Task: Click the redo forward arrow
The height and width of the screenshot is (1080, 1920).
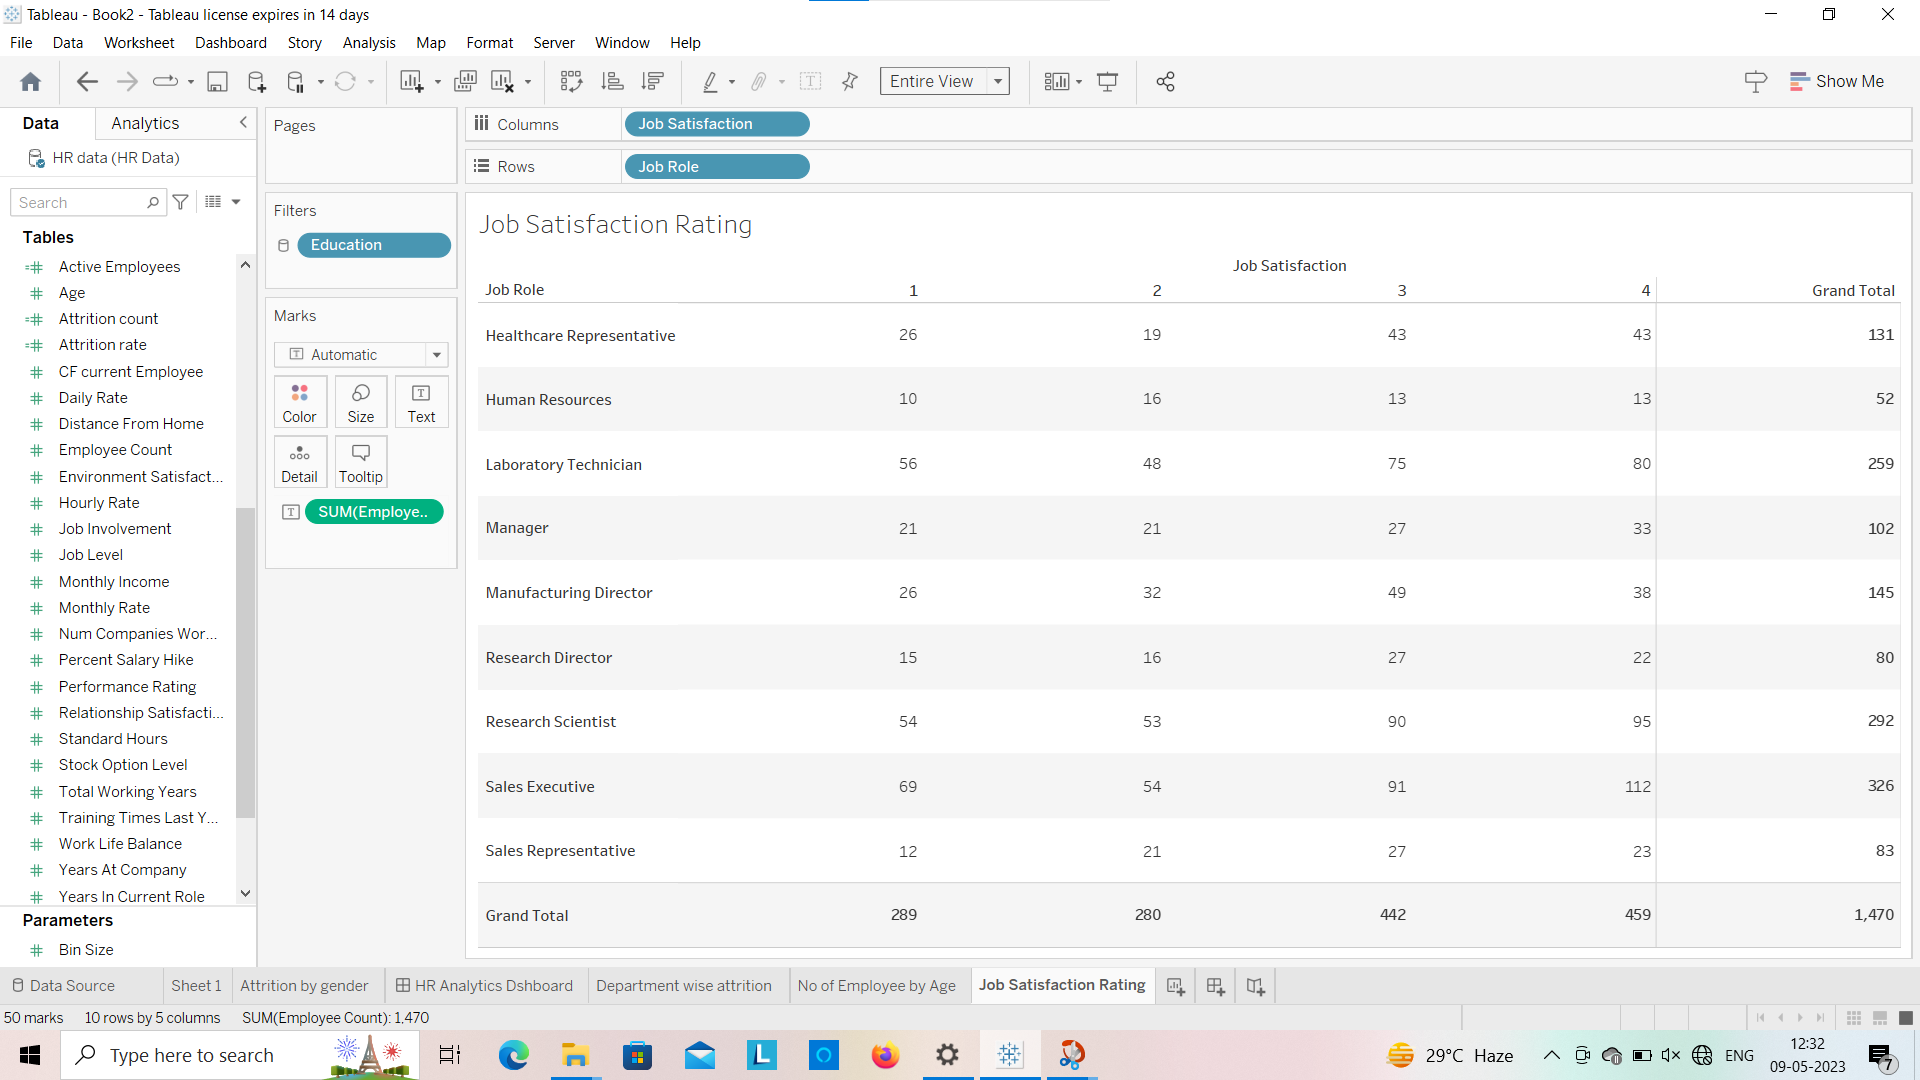Action: pos(127,82)
